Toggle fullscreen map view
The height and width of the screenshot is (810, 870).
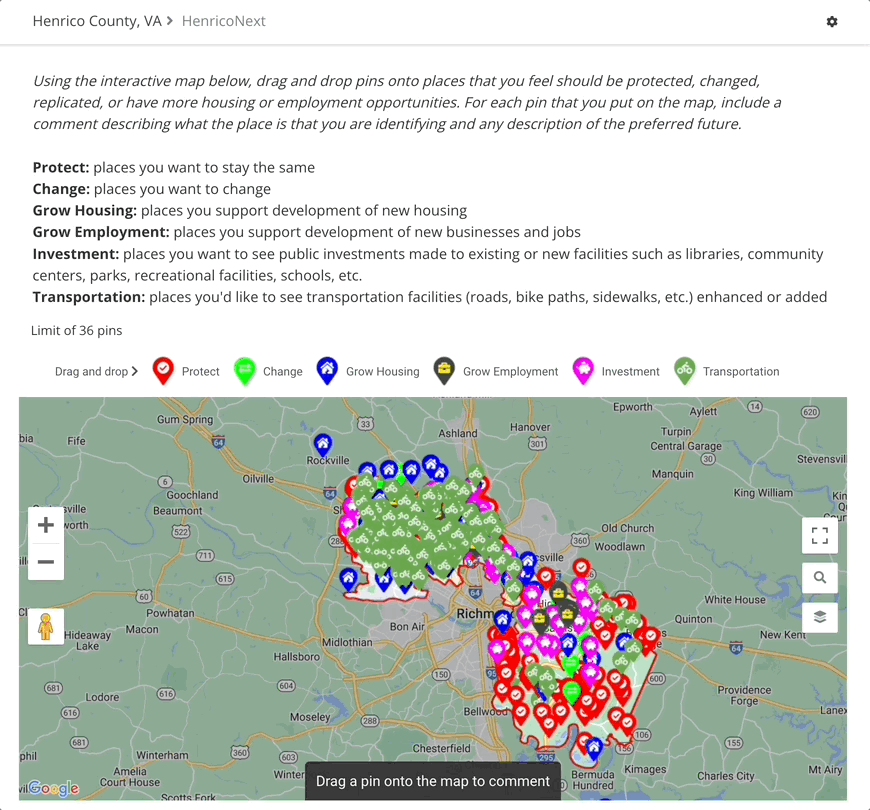tap(820, 536)
